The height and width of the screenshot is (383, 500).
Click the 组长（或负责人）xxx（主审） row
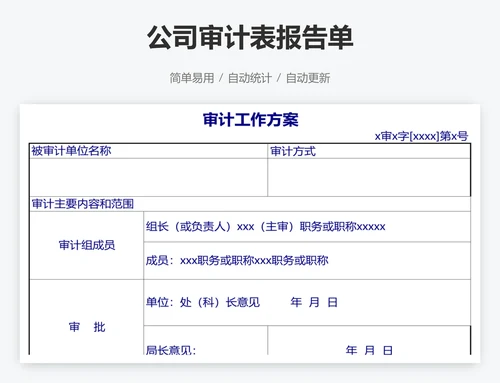point(307,227)
